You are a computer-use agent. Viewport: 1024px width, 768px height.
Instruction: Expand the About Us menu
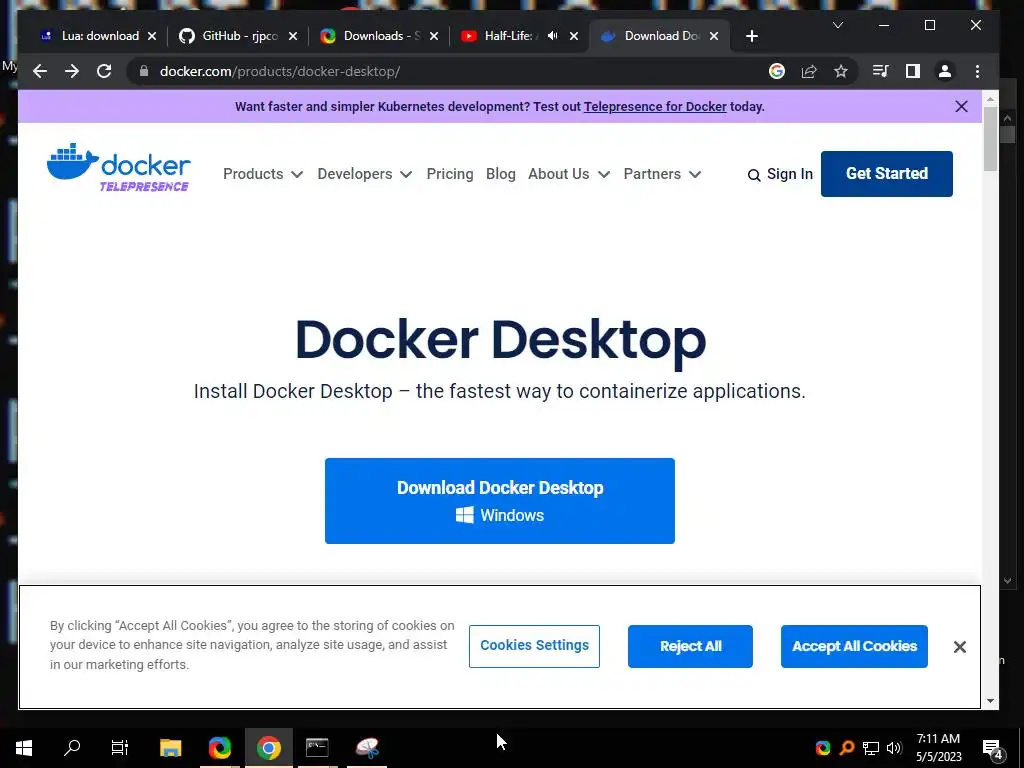569,174
